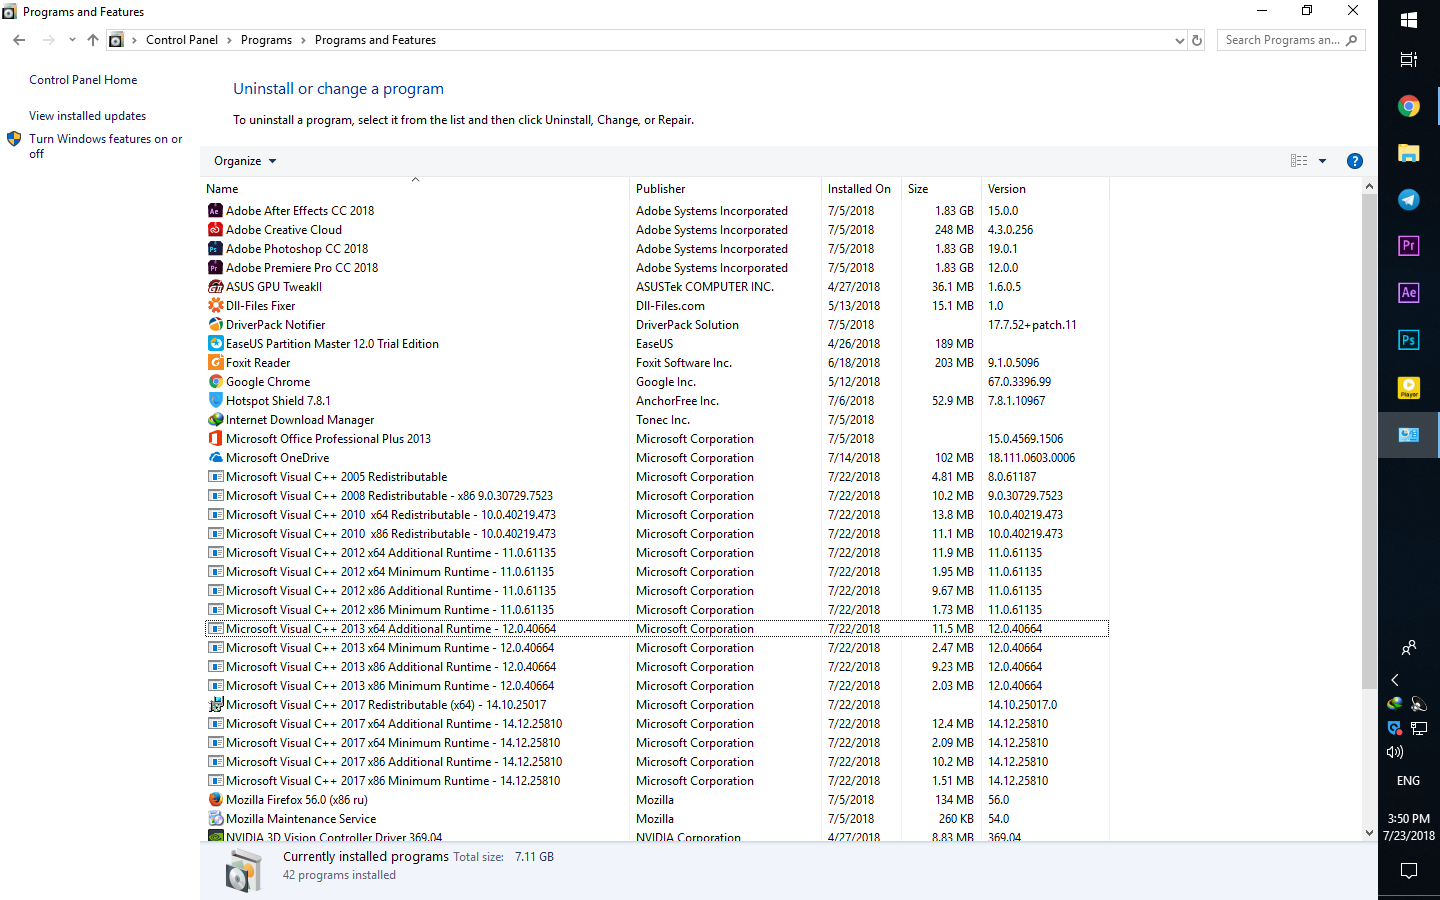This screenshot has width=1440, height=900.
Task: Open Task View on the taskbar
Action: [x=1409, y=60]
